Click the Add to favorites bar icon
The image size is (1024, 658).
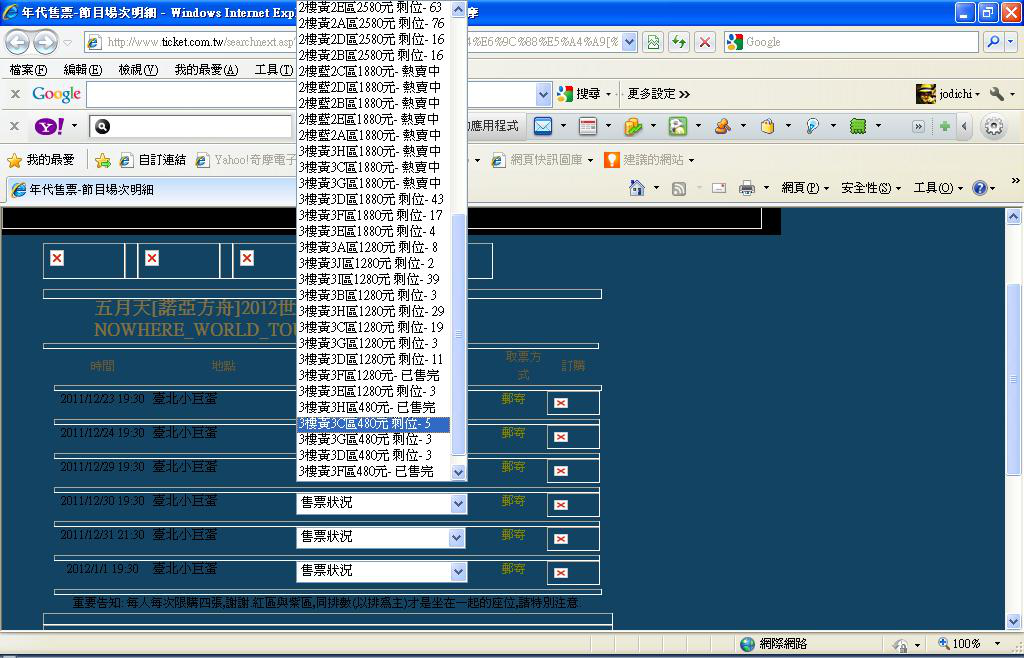click(103, 160)
